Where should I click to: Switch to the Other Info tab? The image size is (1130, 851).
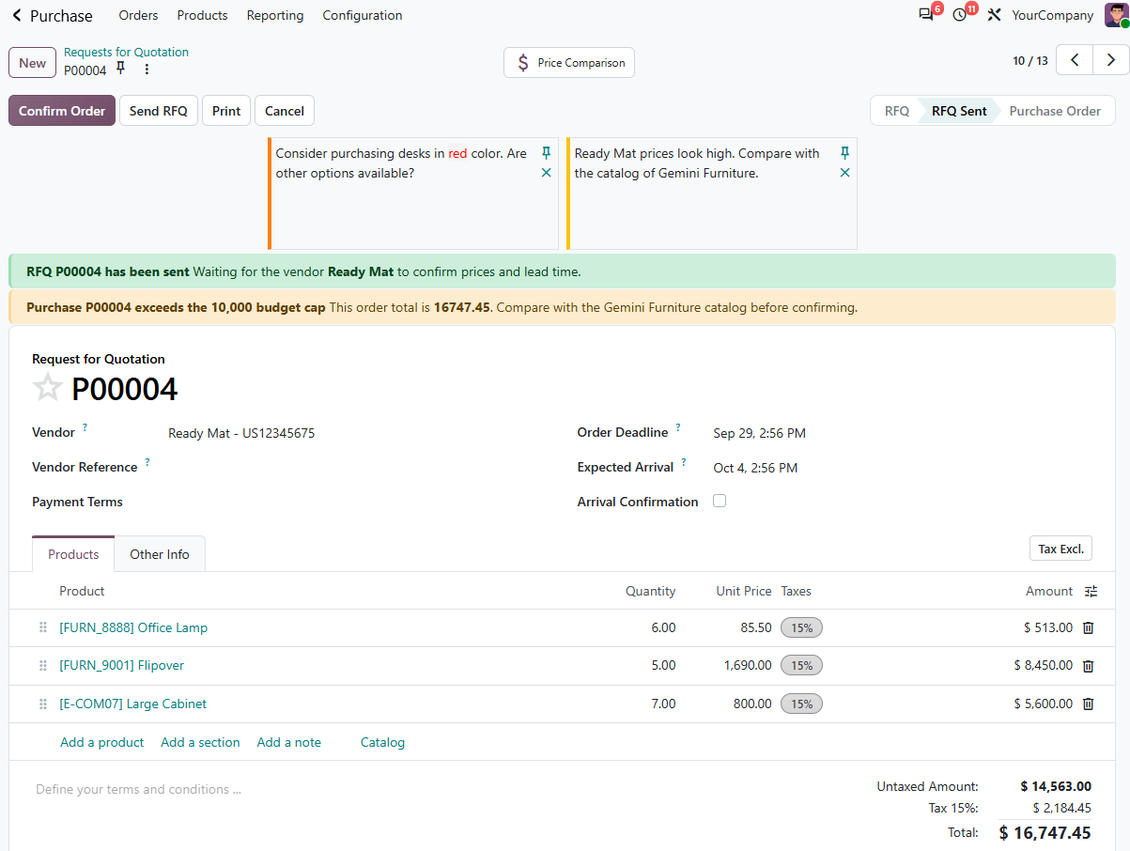click(x=159, y=554)
